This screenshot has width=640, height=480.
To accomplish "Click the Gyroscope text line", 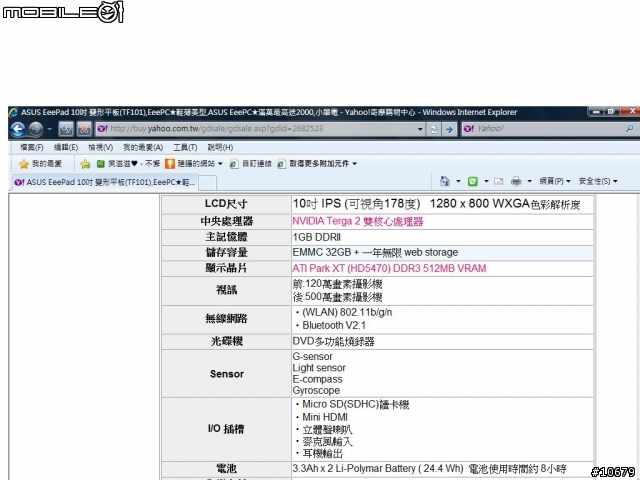I will click(316, 390).
